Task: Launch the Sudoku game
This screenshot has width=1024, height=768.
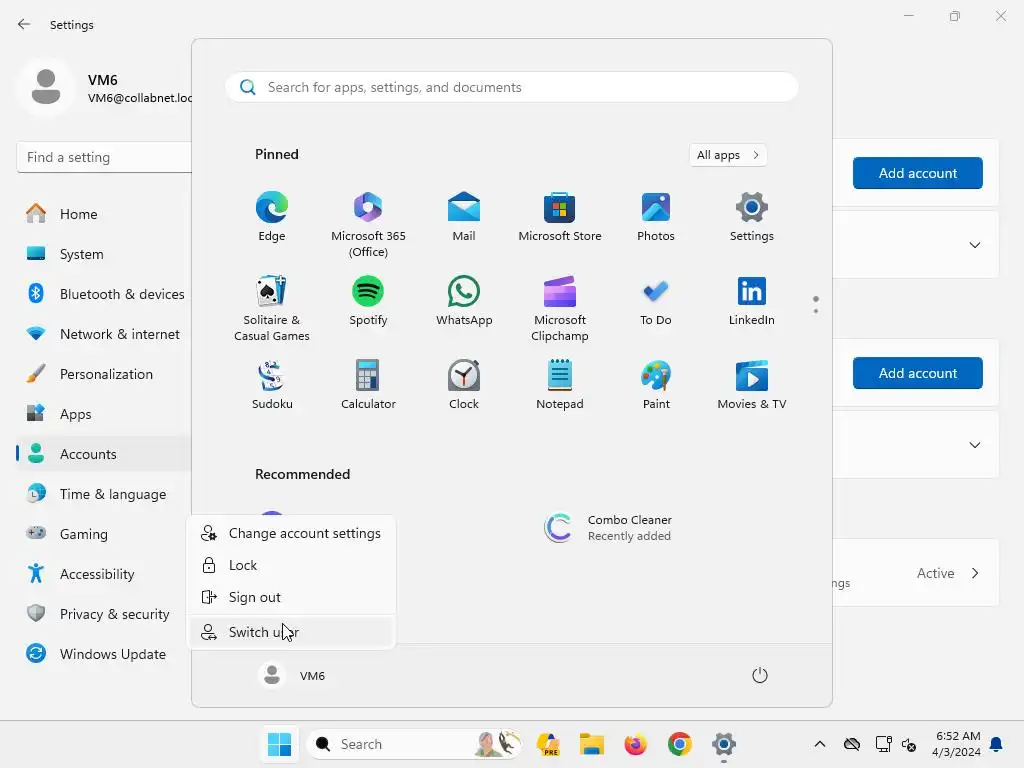Action: point(272,385)
